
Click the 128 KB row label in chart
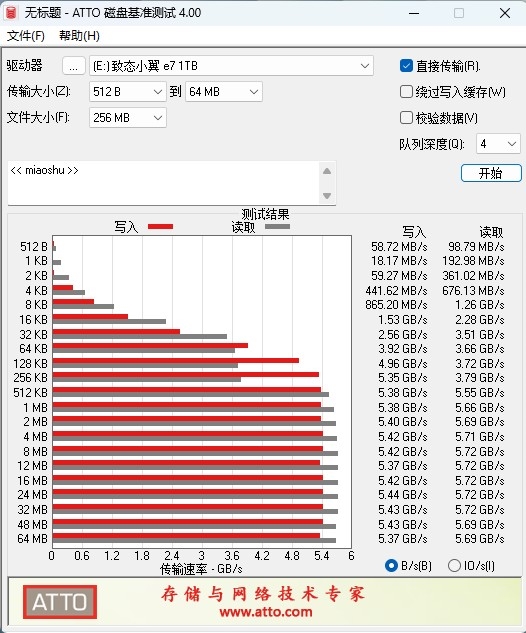[30, 364]
